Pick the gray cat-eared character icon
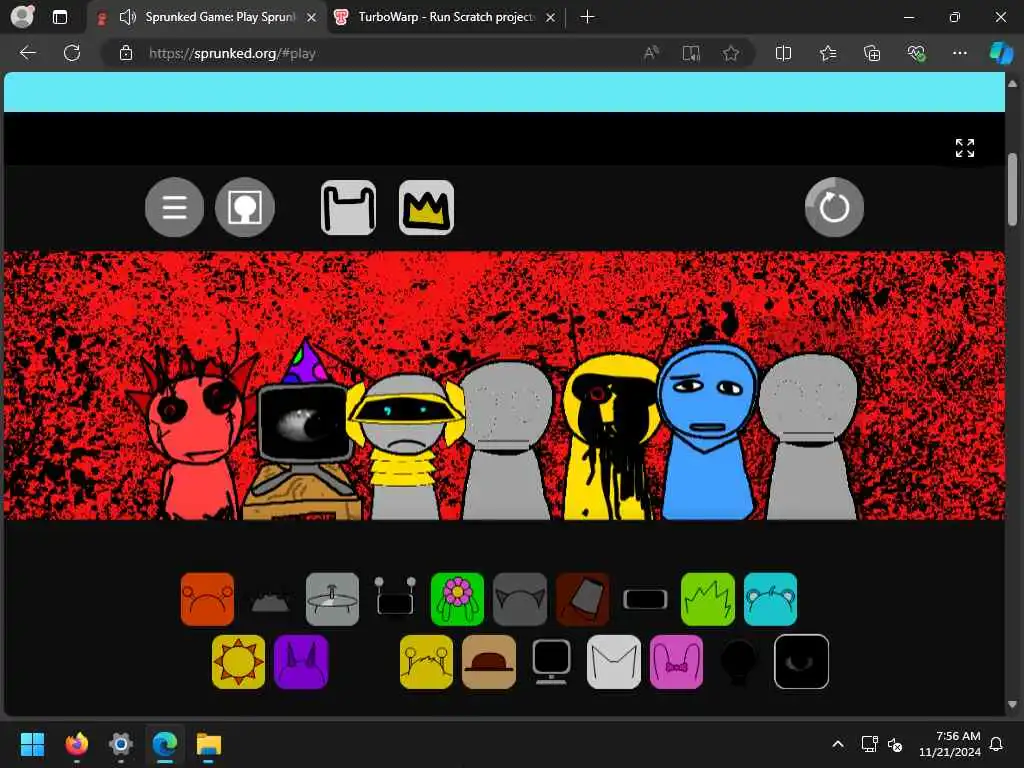 pos(520,600)
